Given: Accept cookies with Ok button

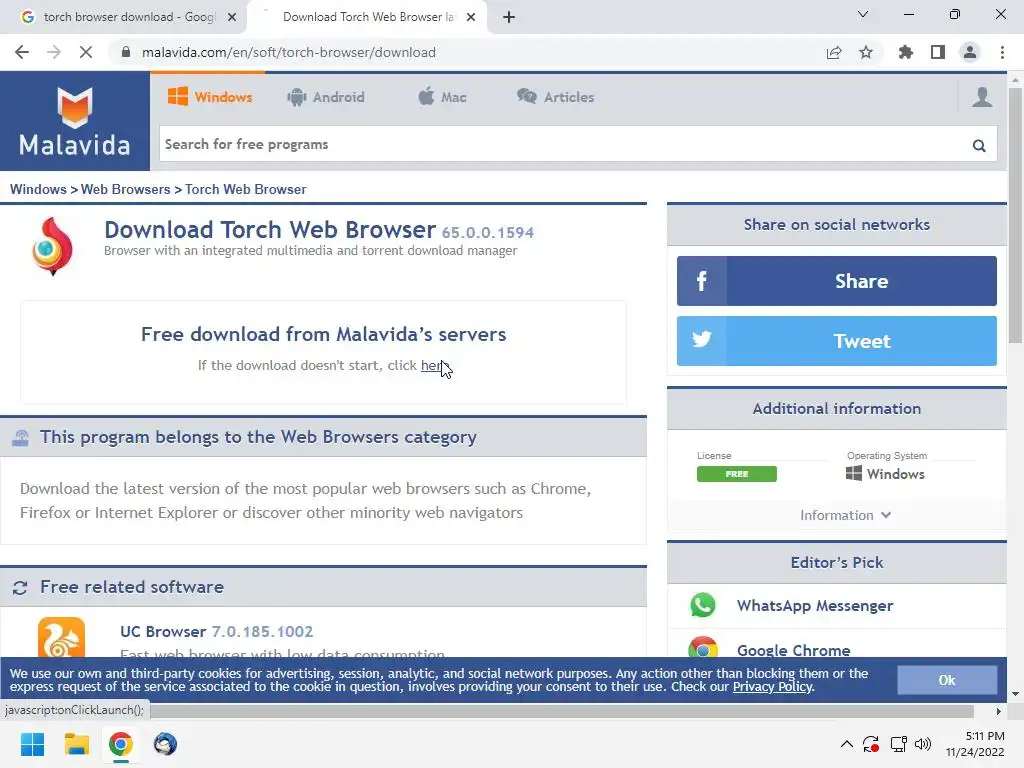Looking at the screenshot, I should (947, 680).
